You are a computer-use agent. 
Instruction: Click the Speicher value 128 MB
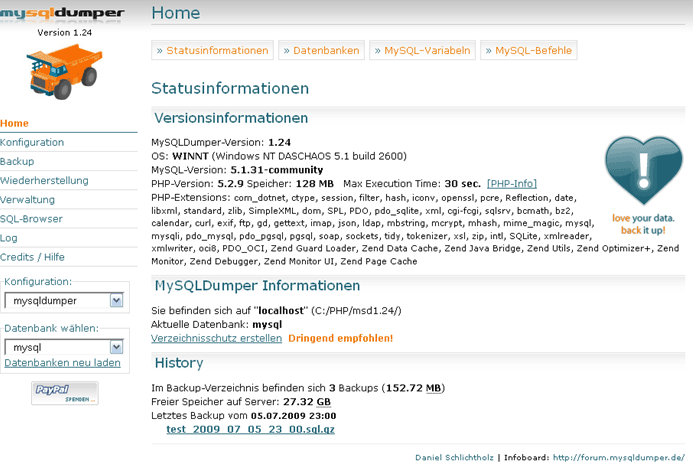(314, 183)
